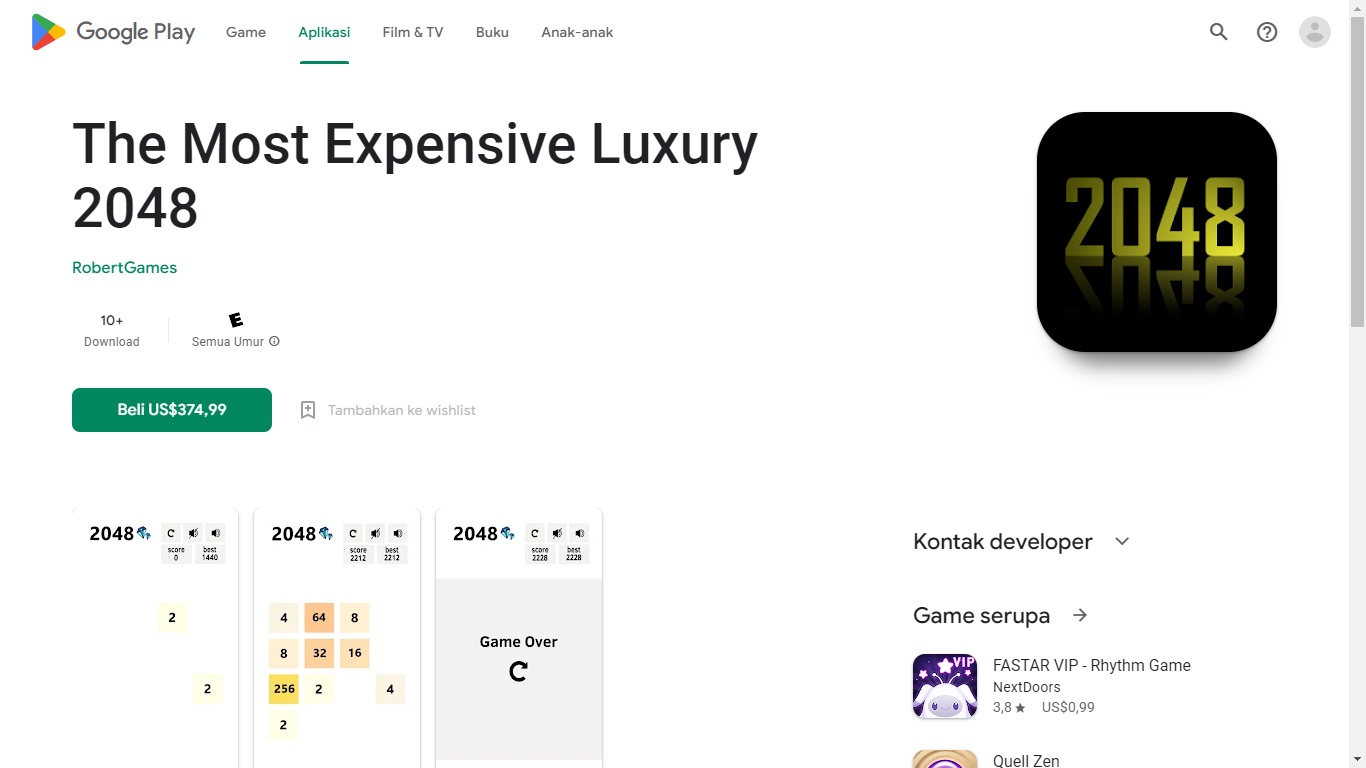The height and width of the screenshot is (768, 1366).
Task: Open Game serupa using the arrow
Action: pos(1080,615)
